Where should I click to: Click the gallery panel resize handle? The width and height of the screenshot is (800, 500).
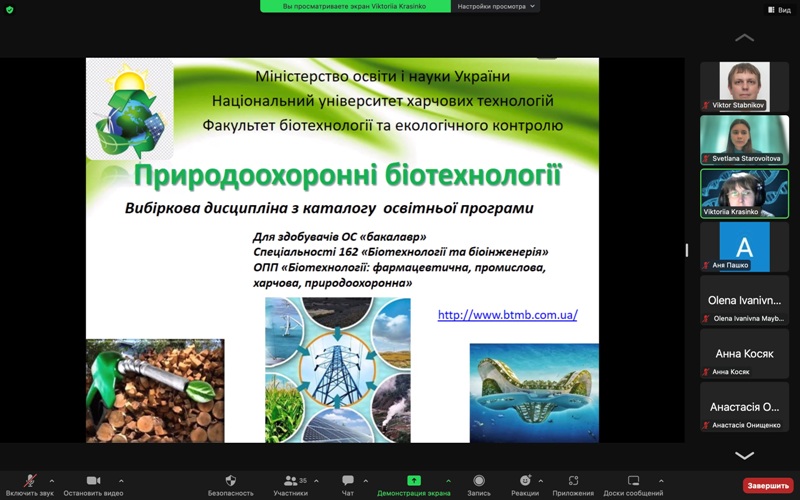point(687,250)
